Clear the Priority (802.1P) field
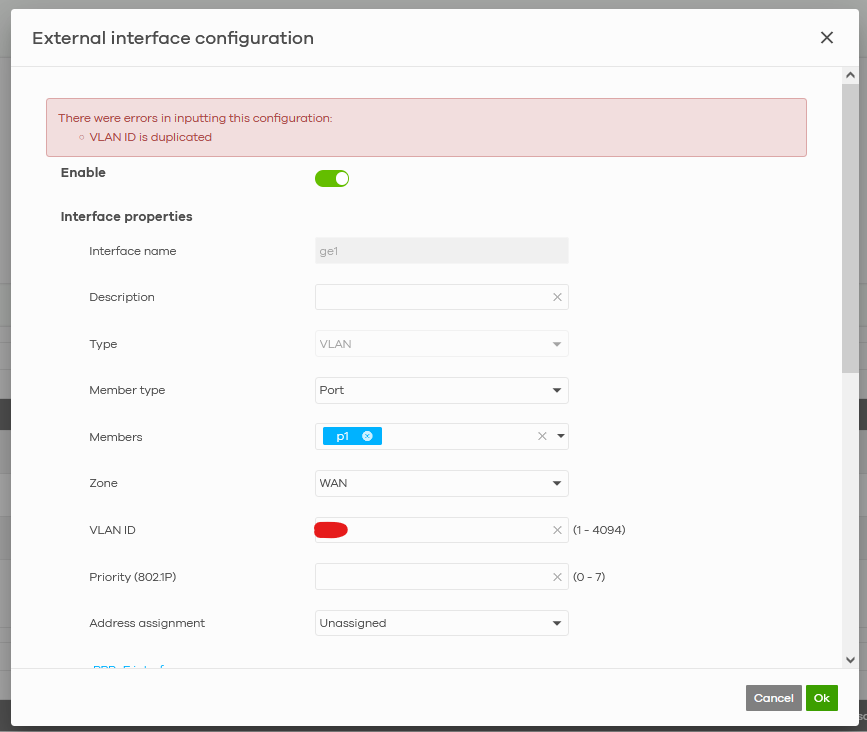This screenshot has height=732, width=867. pos(557,577)
